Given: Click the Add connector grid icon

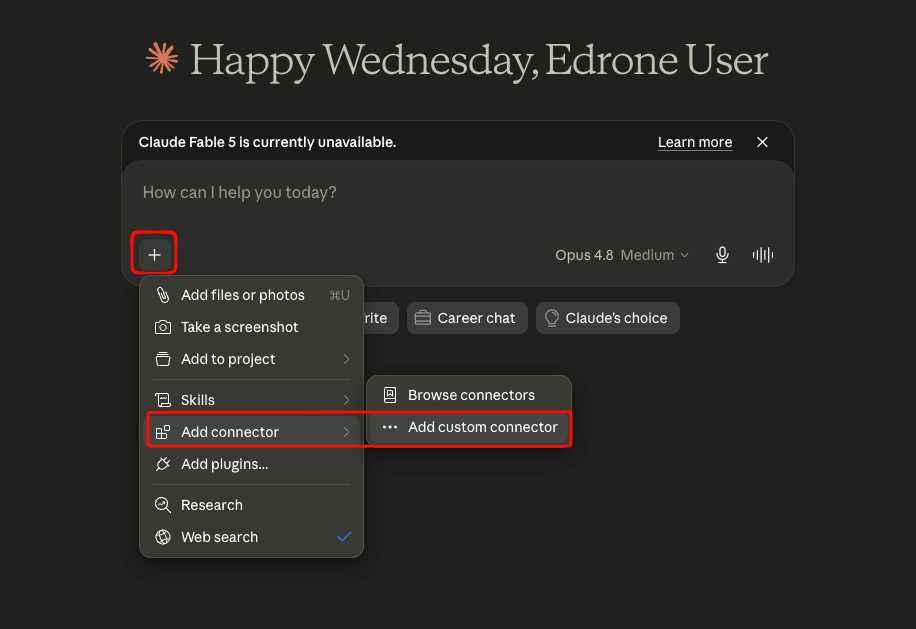Looking at the screenshot, I should 163,432.
